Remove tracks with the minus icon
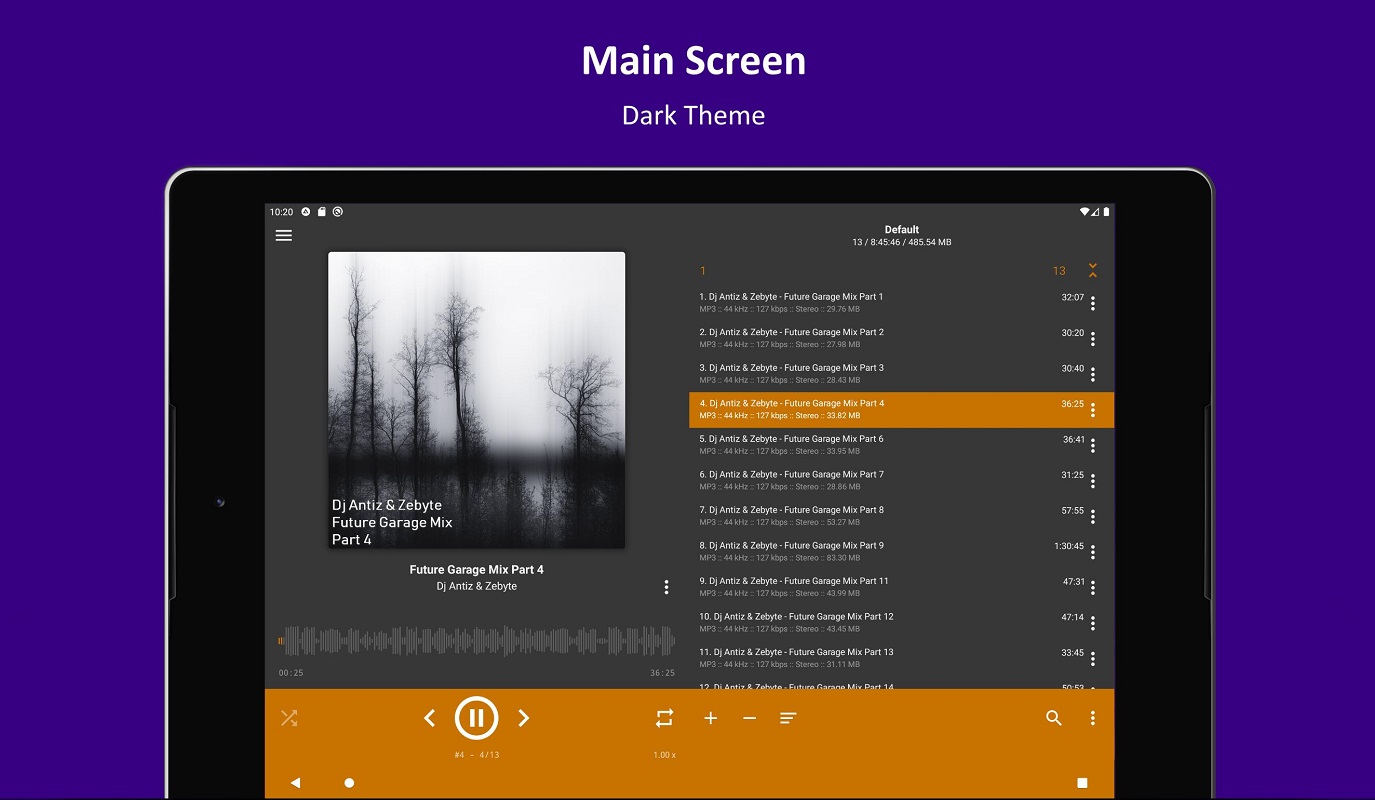Viewport: 1375px width, 800px height. [749, 718]
